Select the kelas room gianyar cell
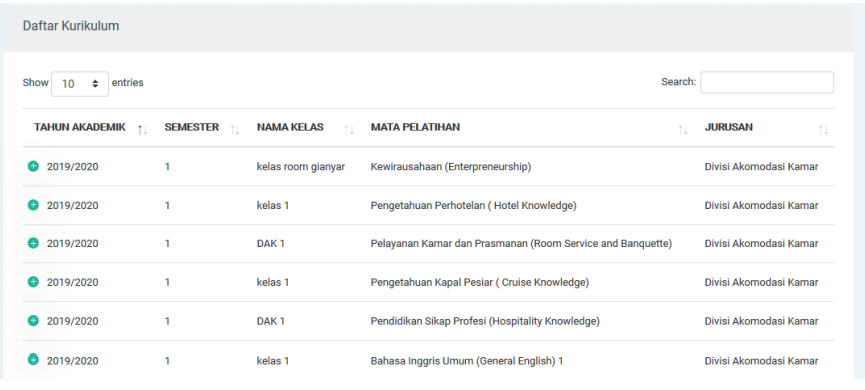 [301, 167]
